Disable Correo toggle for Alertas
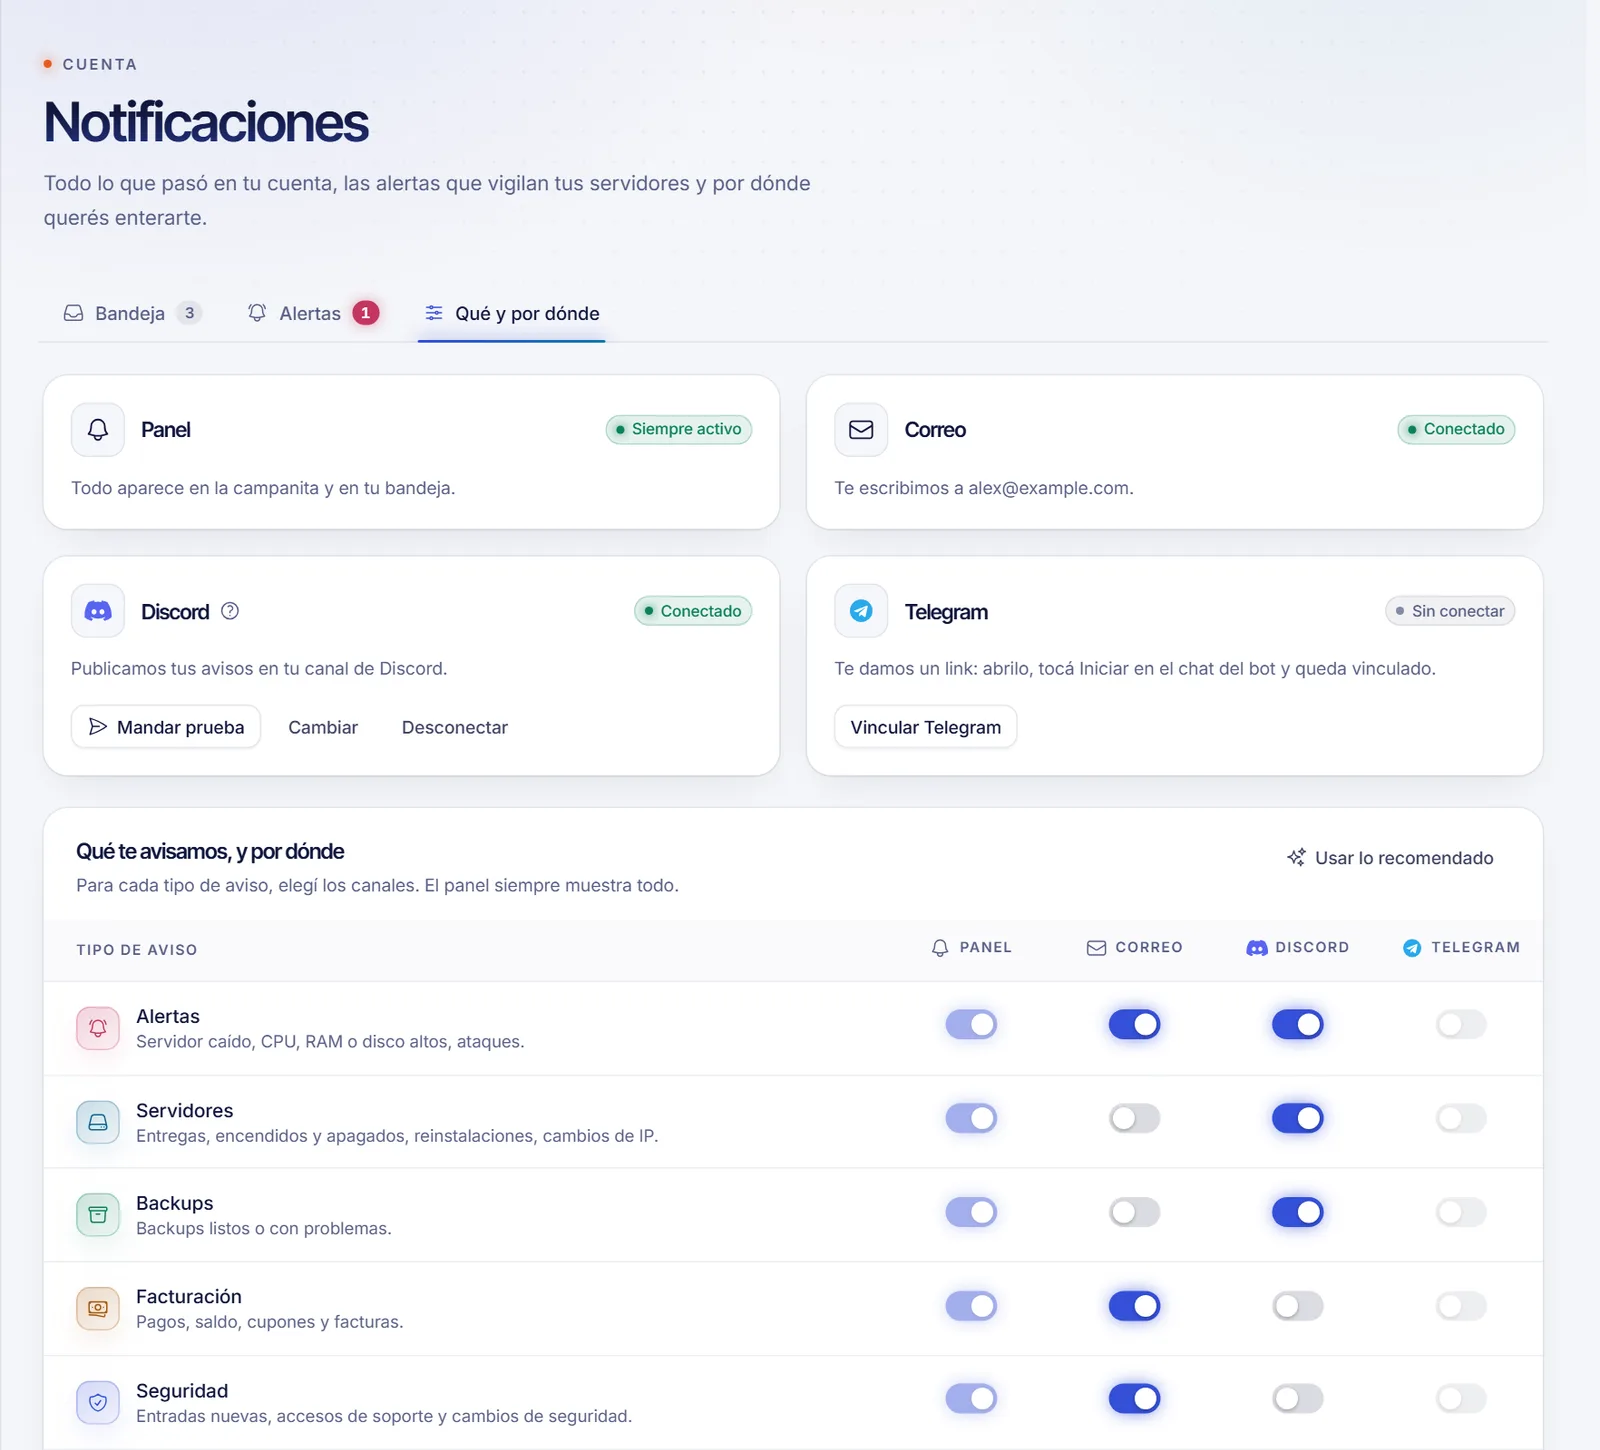 (1134, 1024)
